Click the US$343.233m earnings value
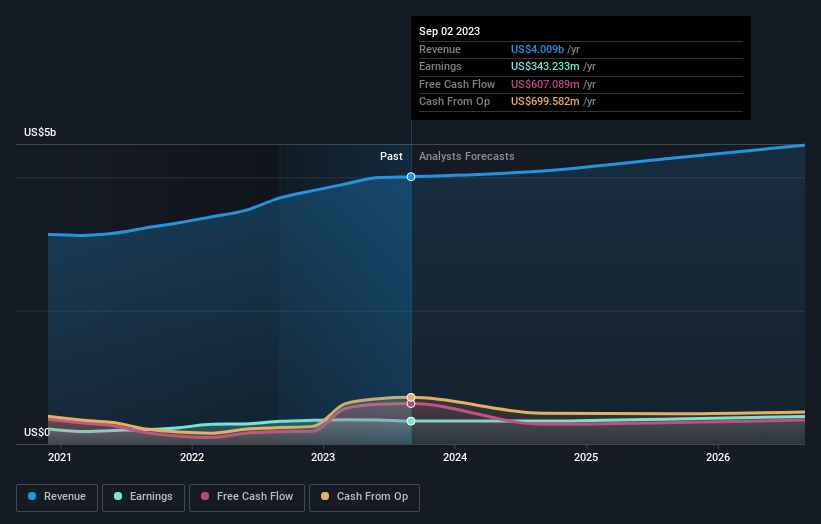 (545, 66)
